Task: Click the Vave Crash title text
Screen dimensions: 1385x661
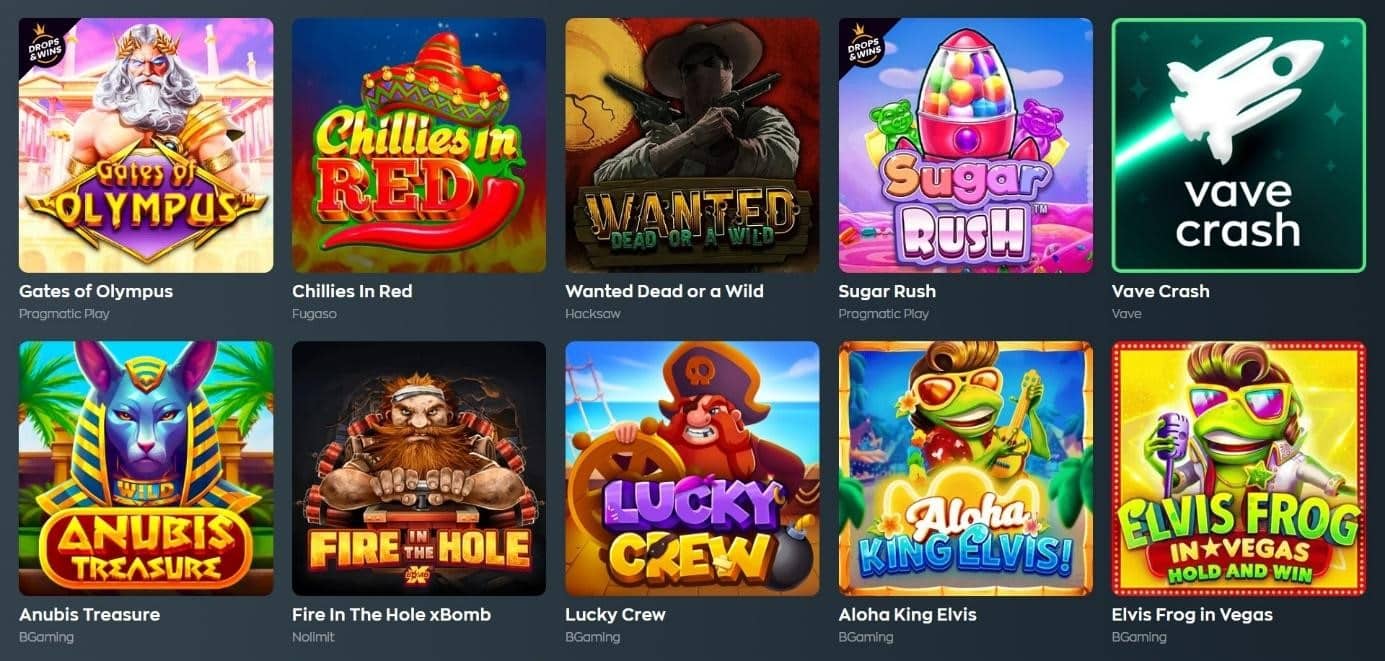Action: click(x=1160, y=291)
